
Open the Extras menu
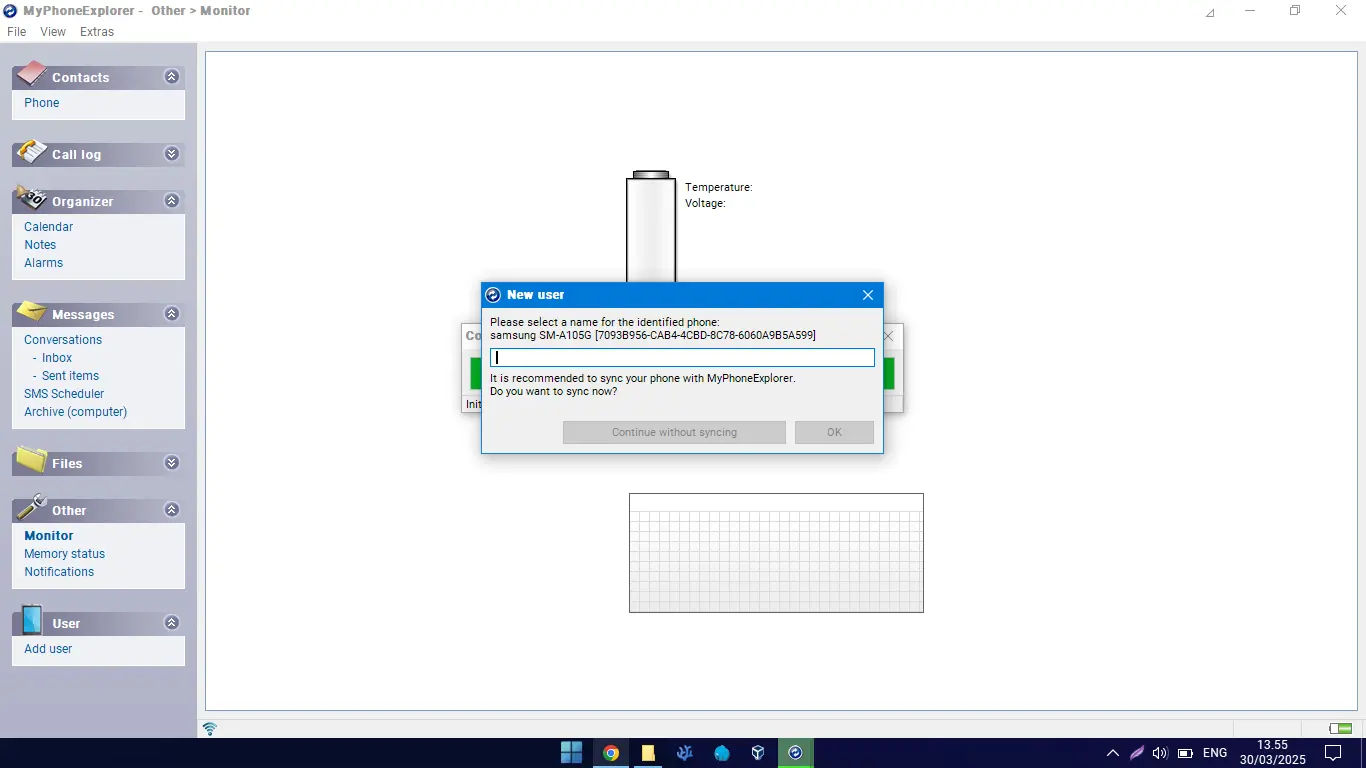(97, 32)
